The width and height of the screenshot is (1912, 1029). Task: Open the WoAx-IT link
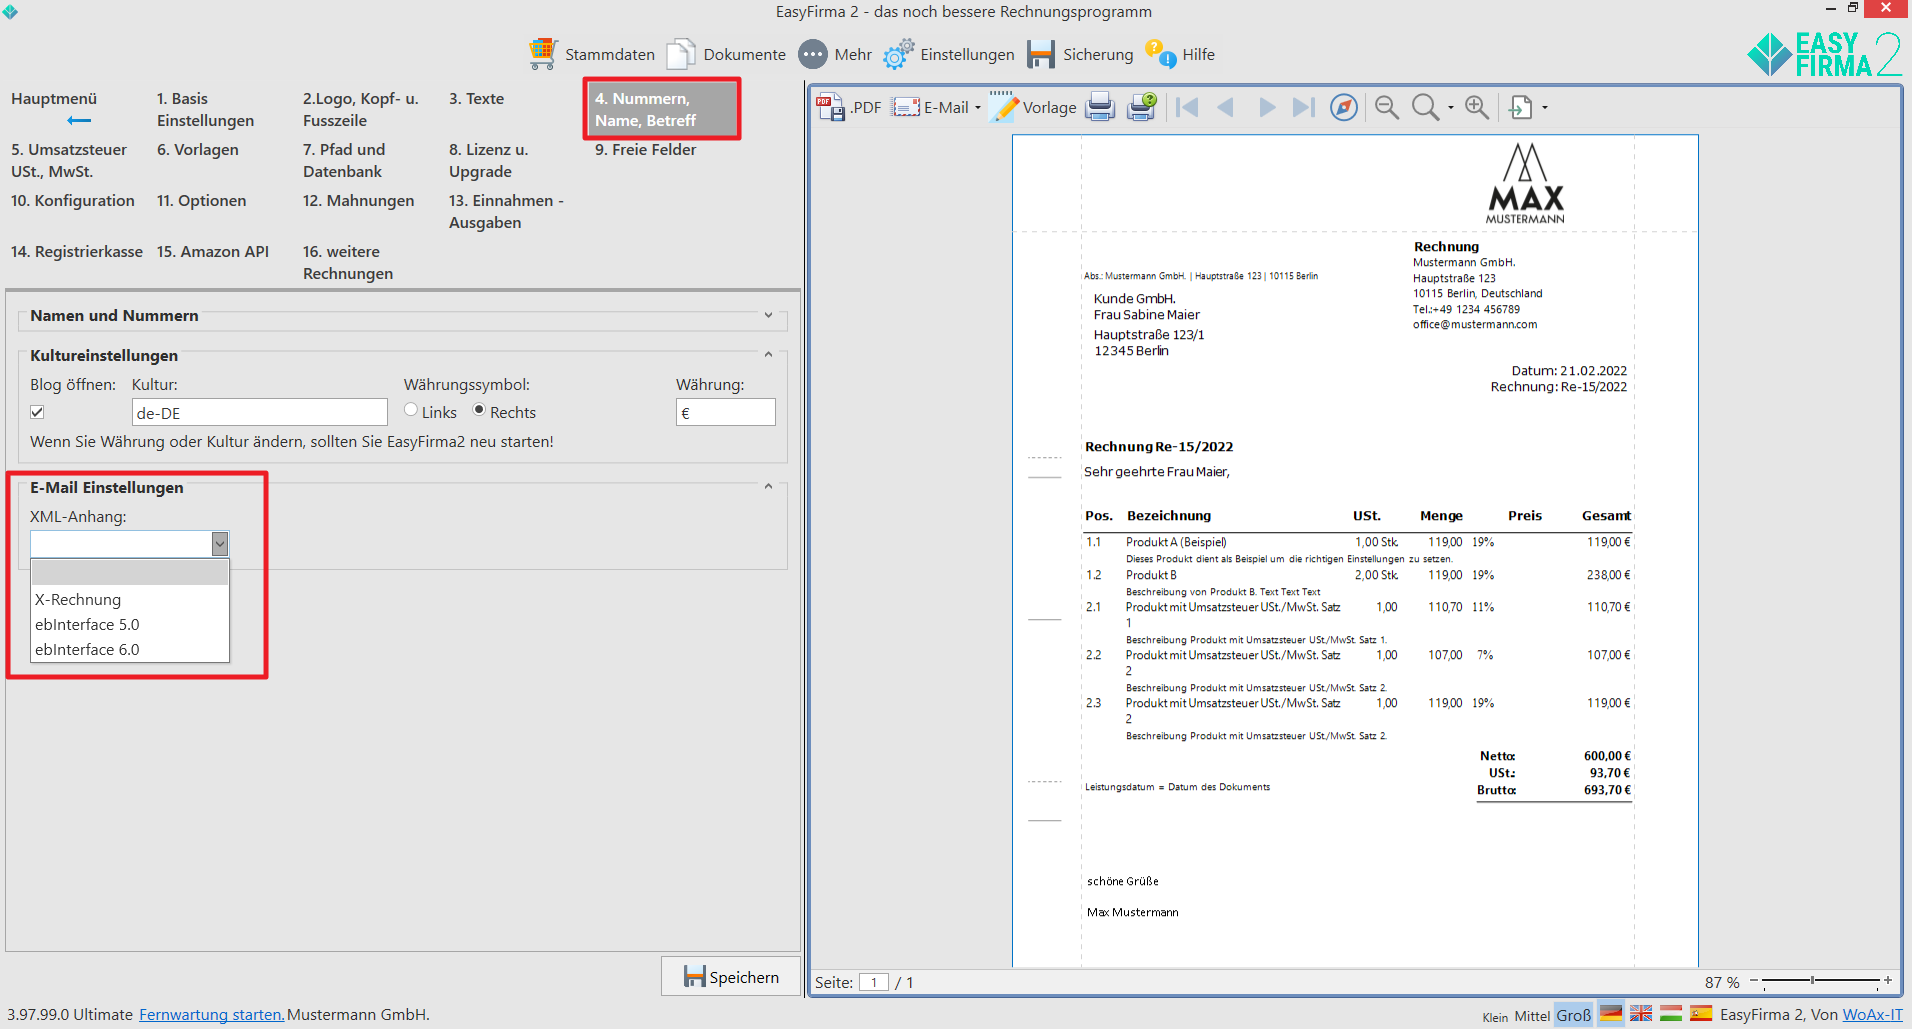pyautogui.click(x=1872, y=1014)
